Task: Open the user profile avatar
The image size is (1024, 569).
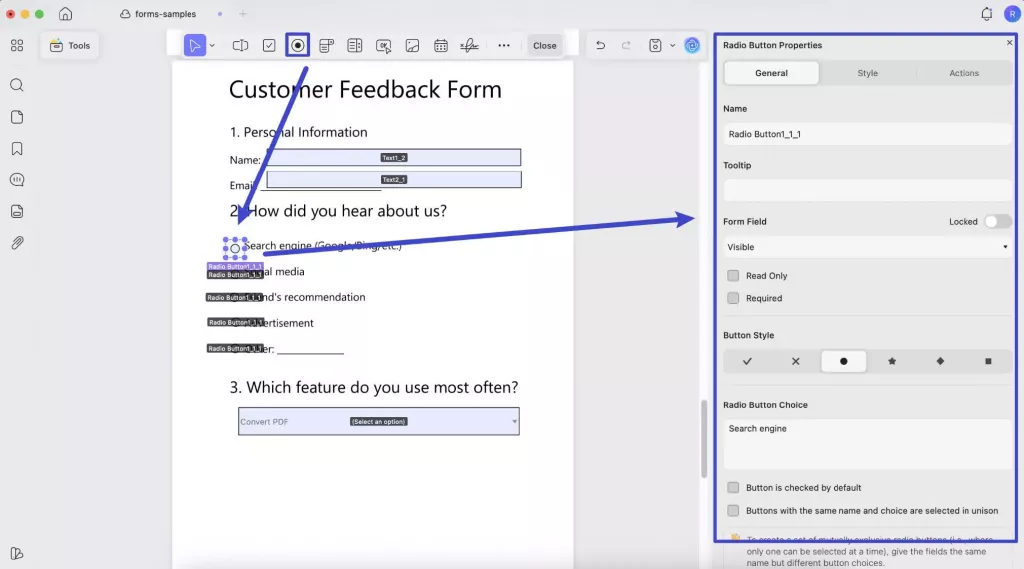Action: click(x=1012, y=14)
